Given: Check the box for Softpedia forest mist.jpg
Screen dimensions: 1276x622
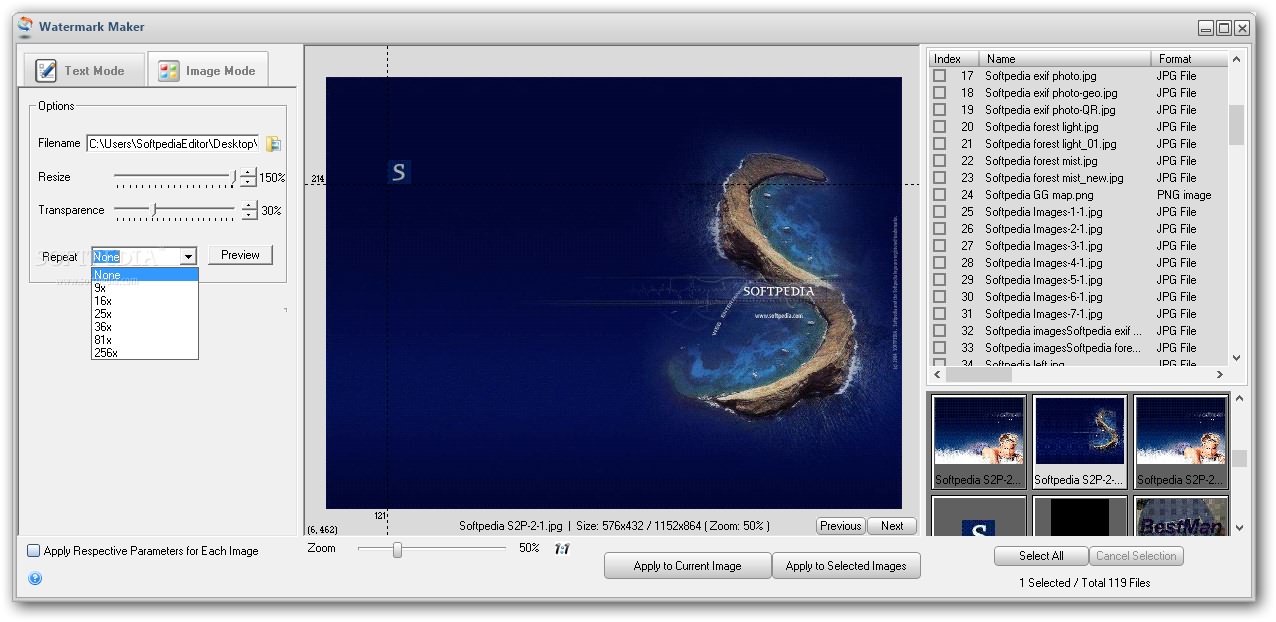Looking at the screenshot, I should (x=940, y=161).
